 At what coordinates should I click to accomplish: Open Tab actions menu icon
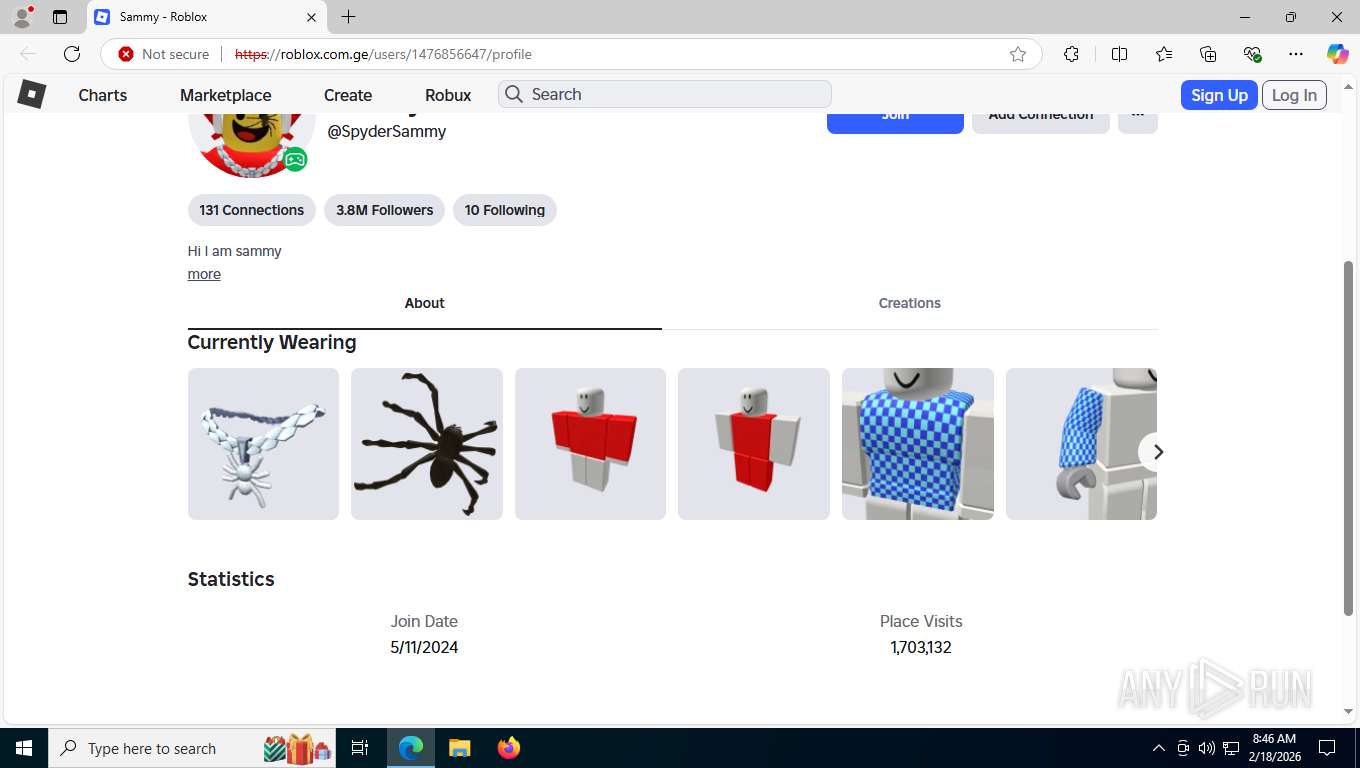(x=60, y=17)
